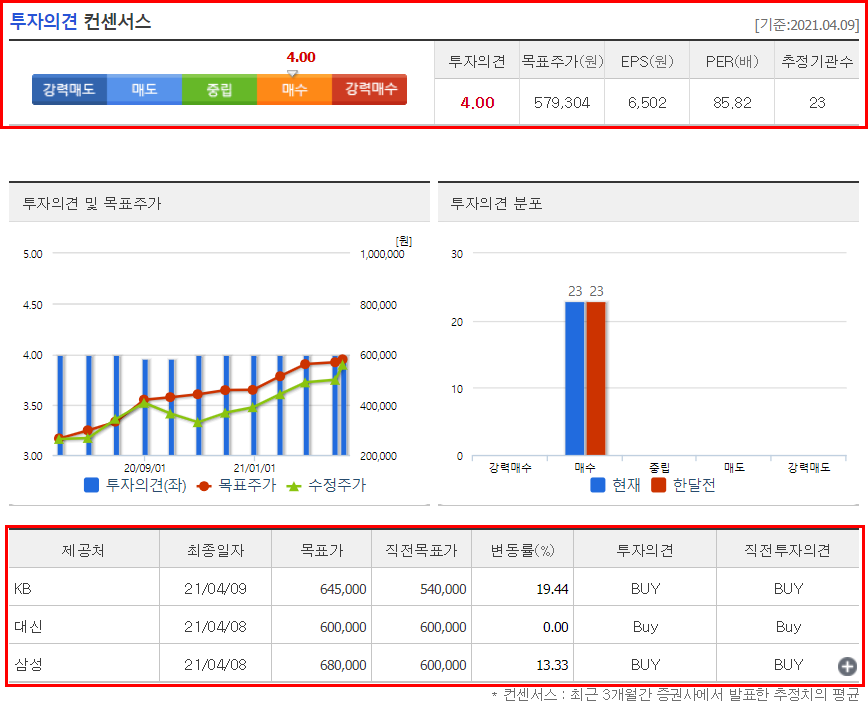Click the 제공처 column header
Image resolution: width=868 pixels, height=711 pixels.
83,550
